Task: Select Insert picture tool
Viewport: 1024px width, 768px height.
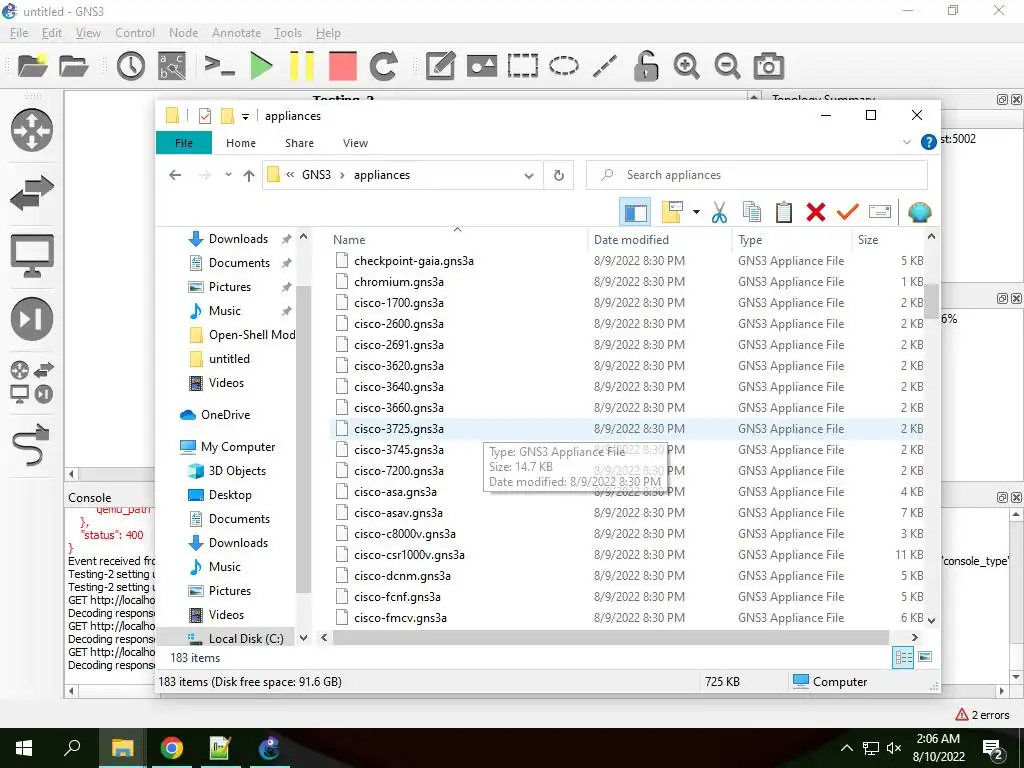Action: point(481,66)
